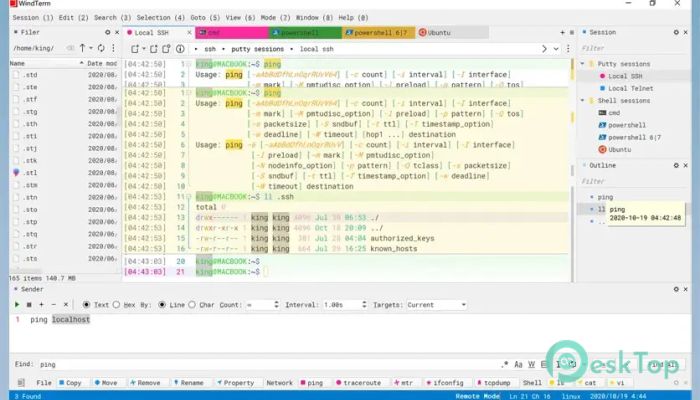This screenshot has height=400, width=700.
Task: Open the Filer panel settings gear
Action: pos(107,32)
